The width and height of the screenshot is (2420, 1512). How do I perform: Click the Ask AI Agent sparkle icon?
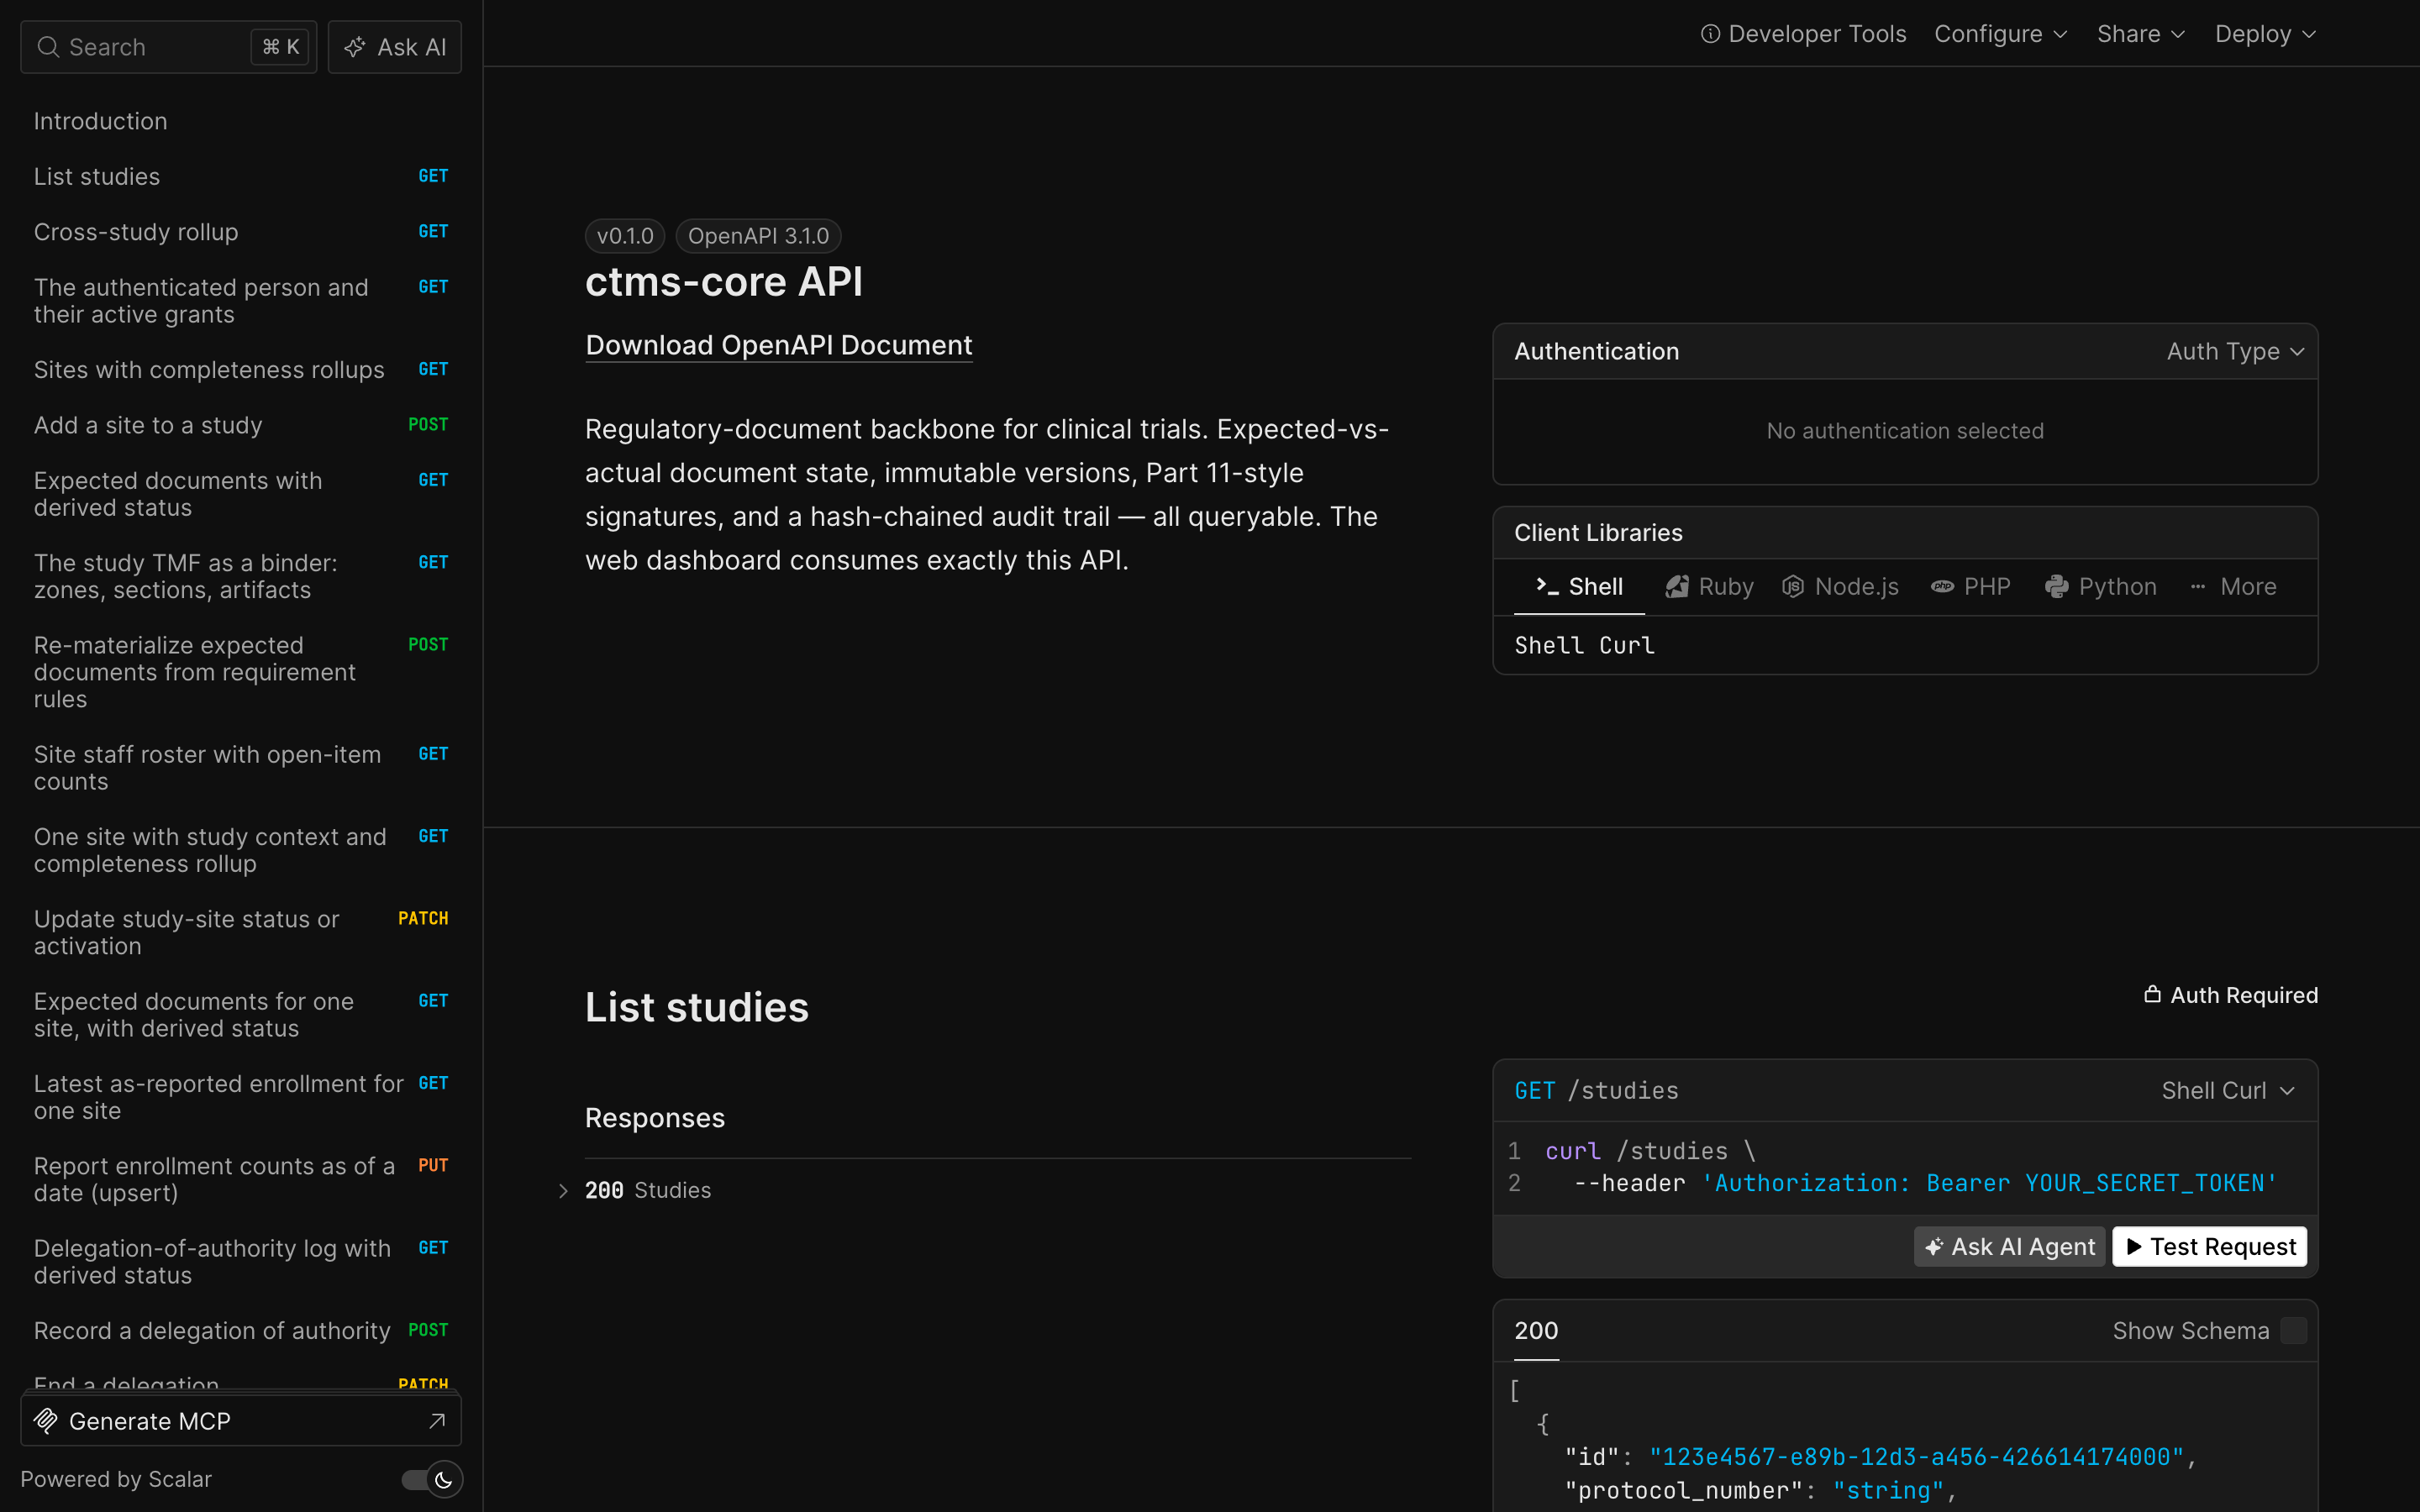pos(1934,1247)
